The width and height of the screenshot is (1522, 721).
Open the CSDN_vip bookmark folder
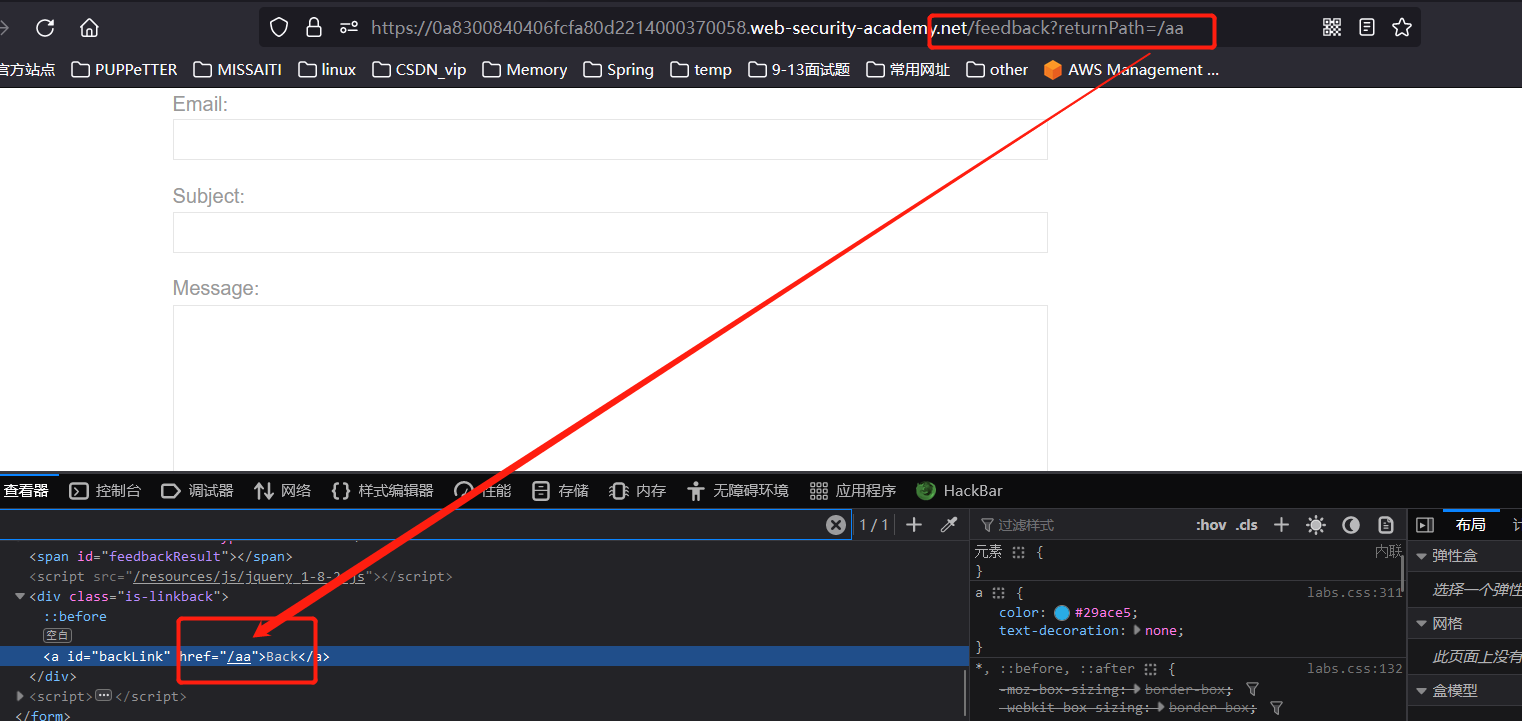click(x=419, y=70)
